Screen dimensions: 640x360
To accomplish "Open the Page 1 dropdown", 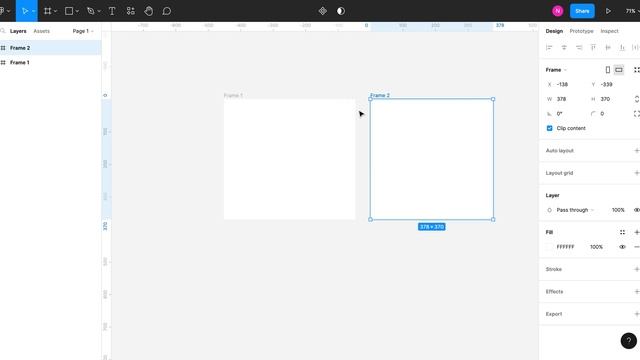I will click(83, 31).
